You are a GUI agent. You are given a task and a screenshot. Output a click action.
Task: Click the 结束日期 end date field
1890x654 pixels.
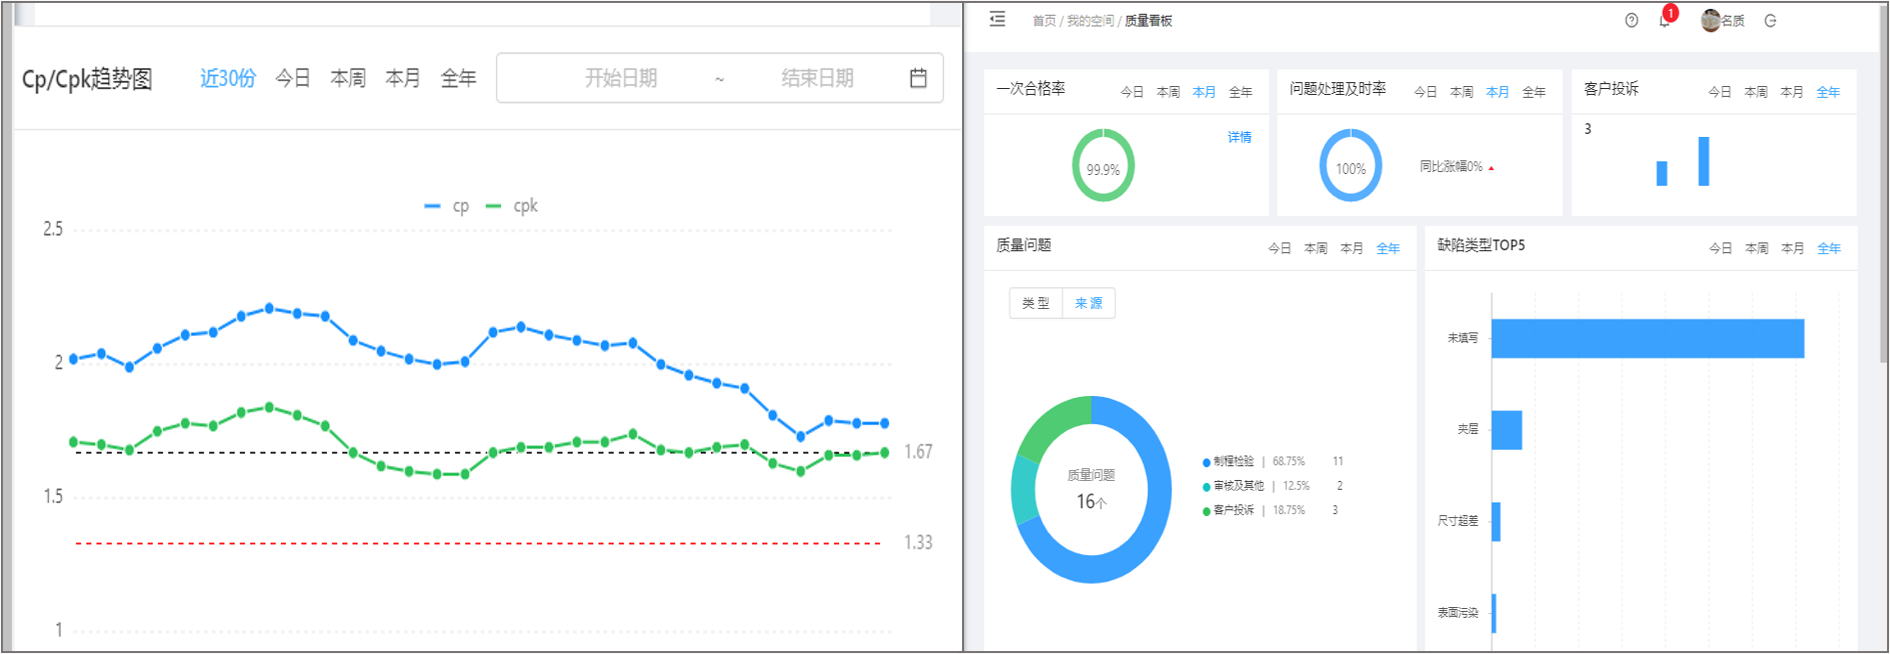coord(817,78)
